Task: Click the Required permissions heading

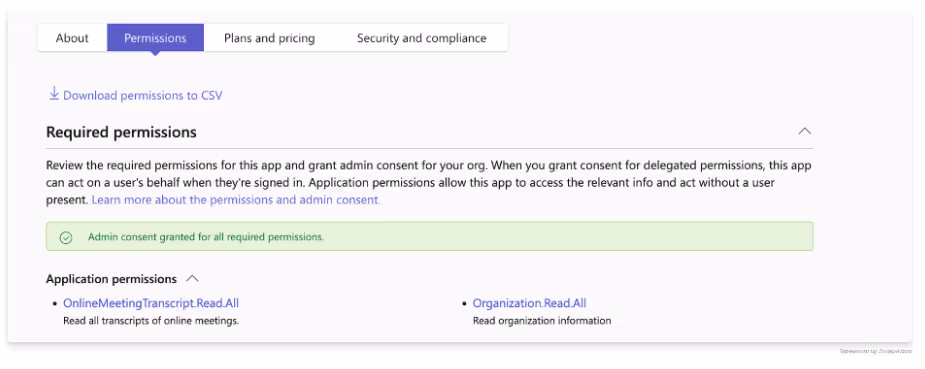Action: pos(122,132)
